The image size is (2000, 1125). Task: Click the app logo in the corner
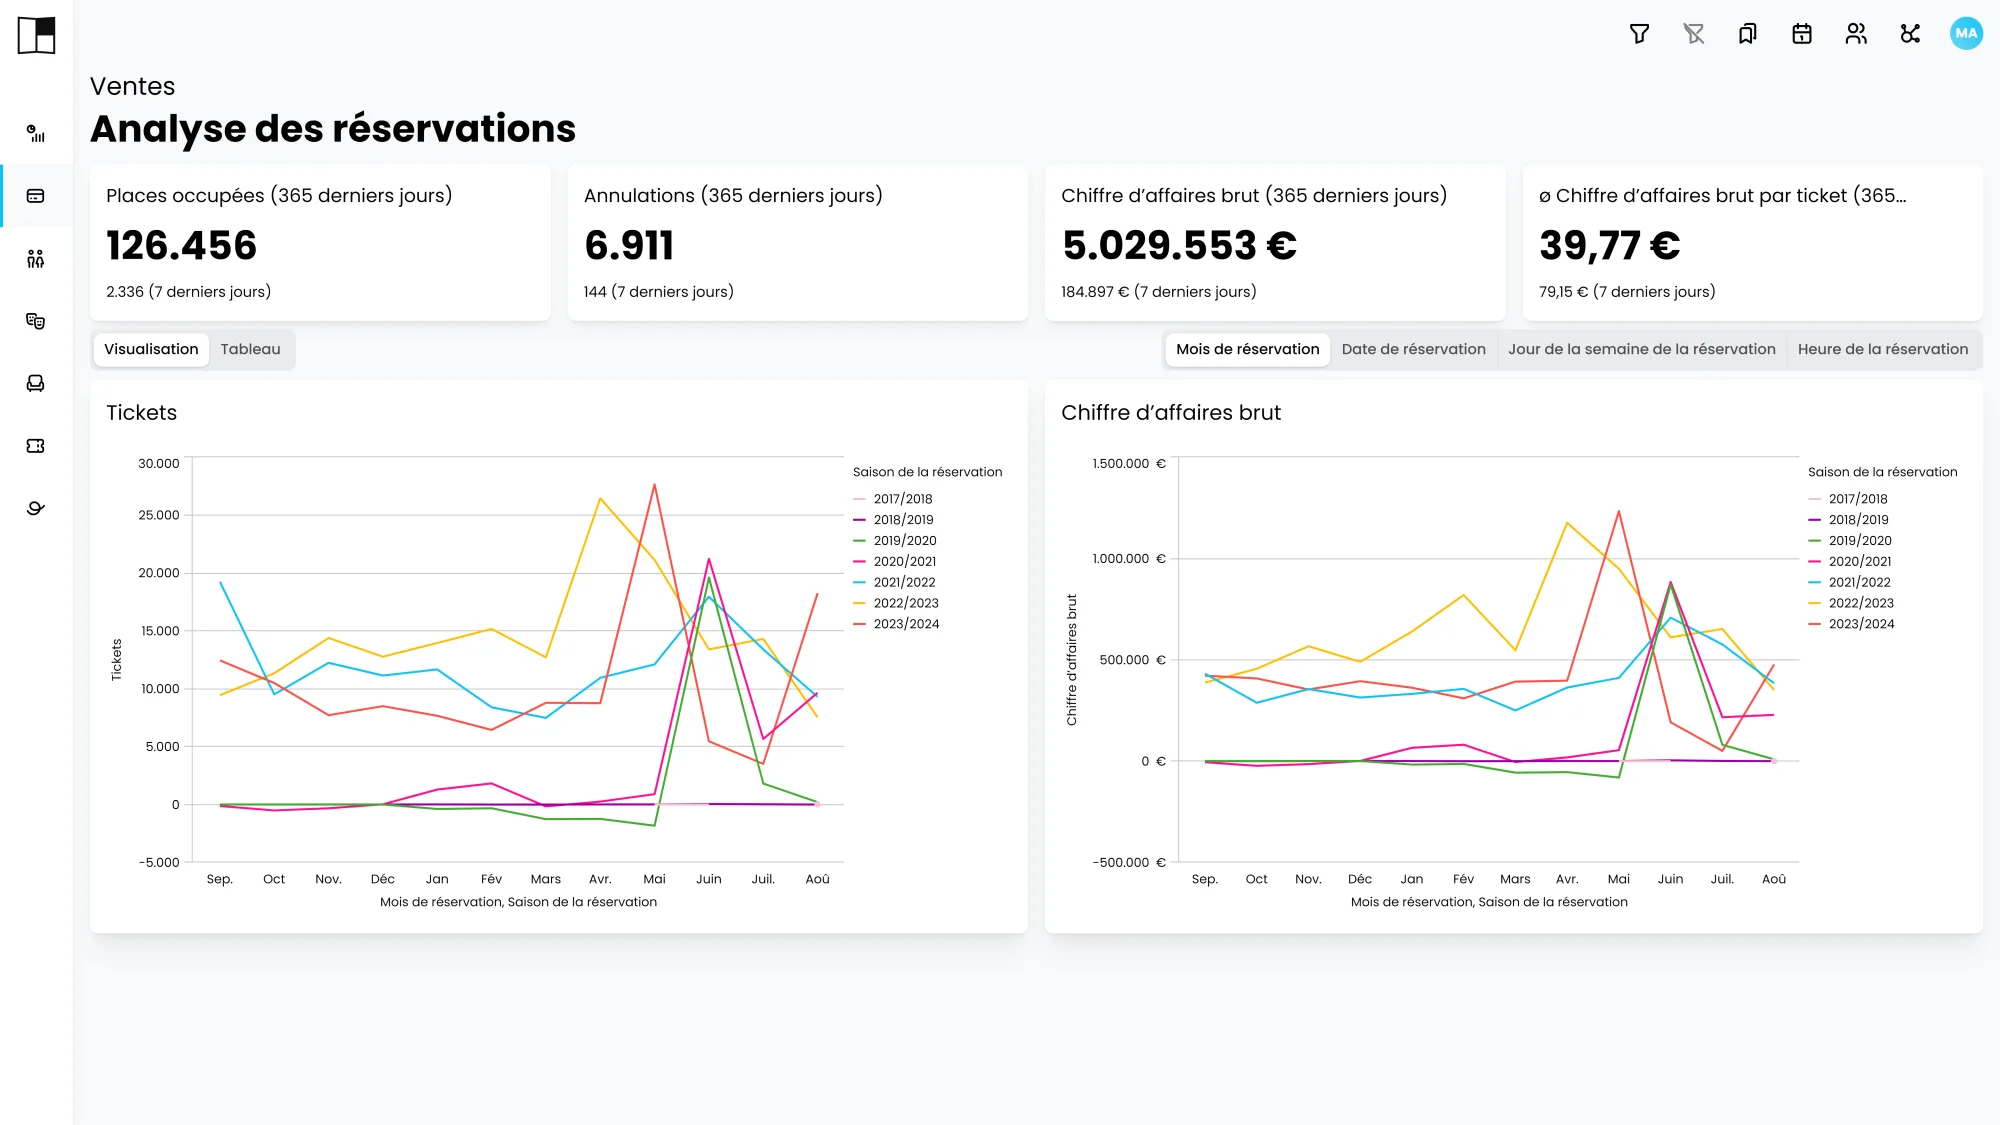(x=36, y=36)
